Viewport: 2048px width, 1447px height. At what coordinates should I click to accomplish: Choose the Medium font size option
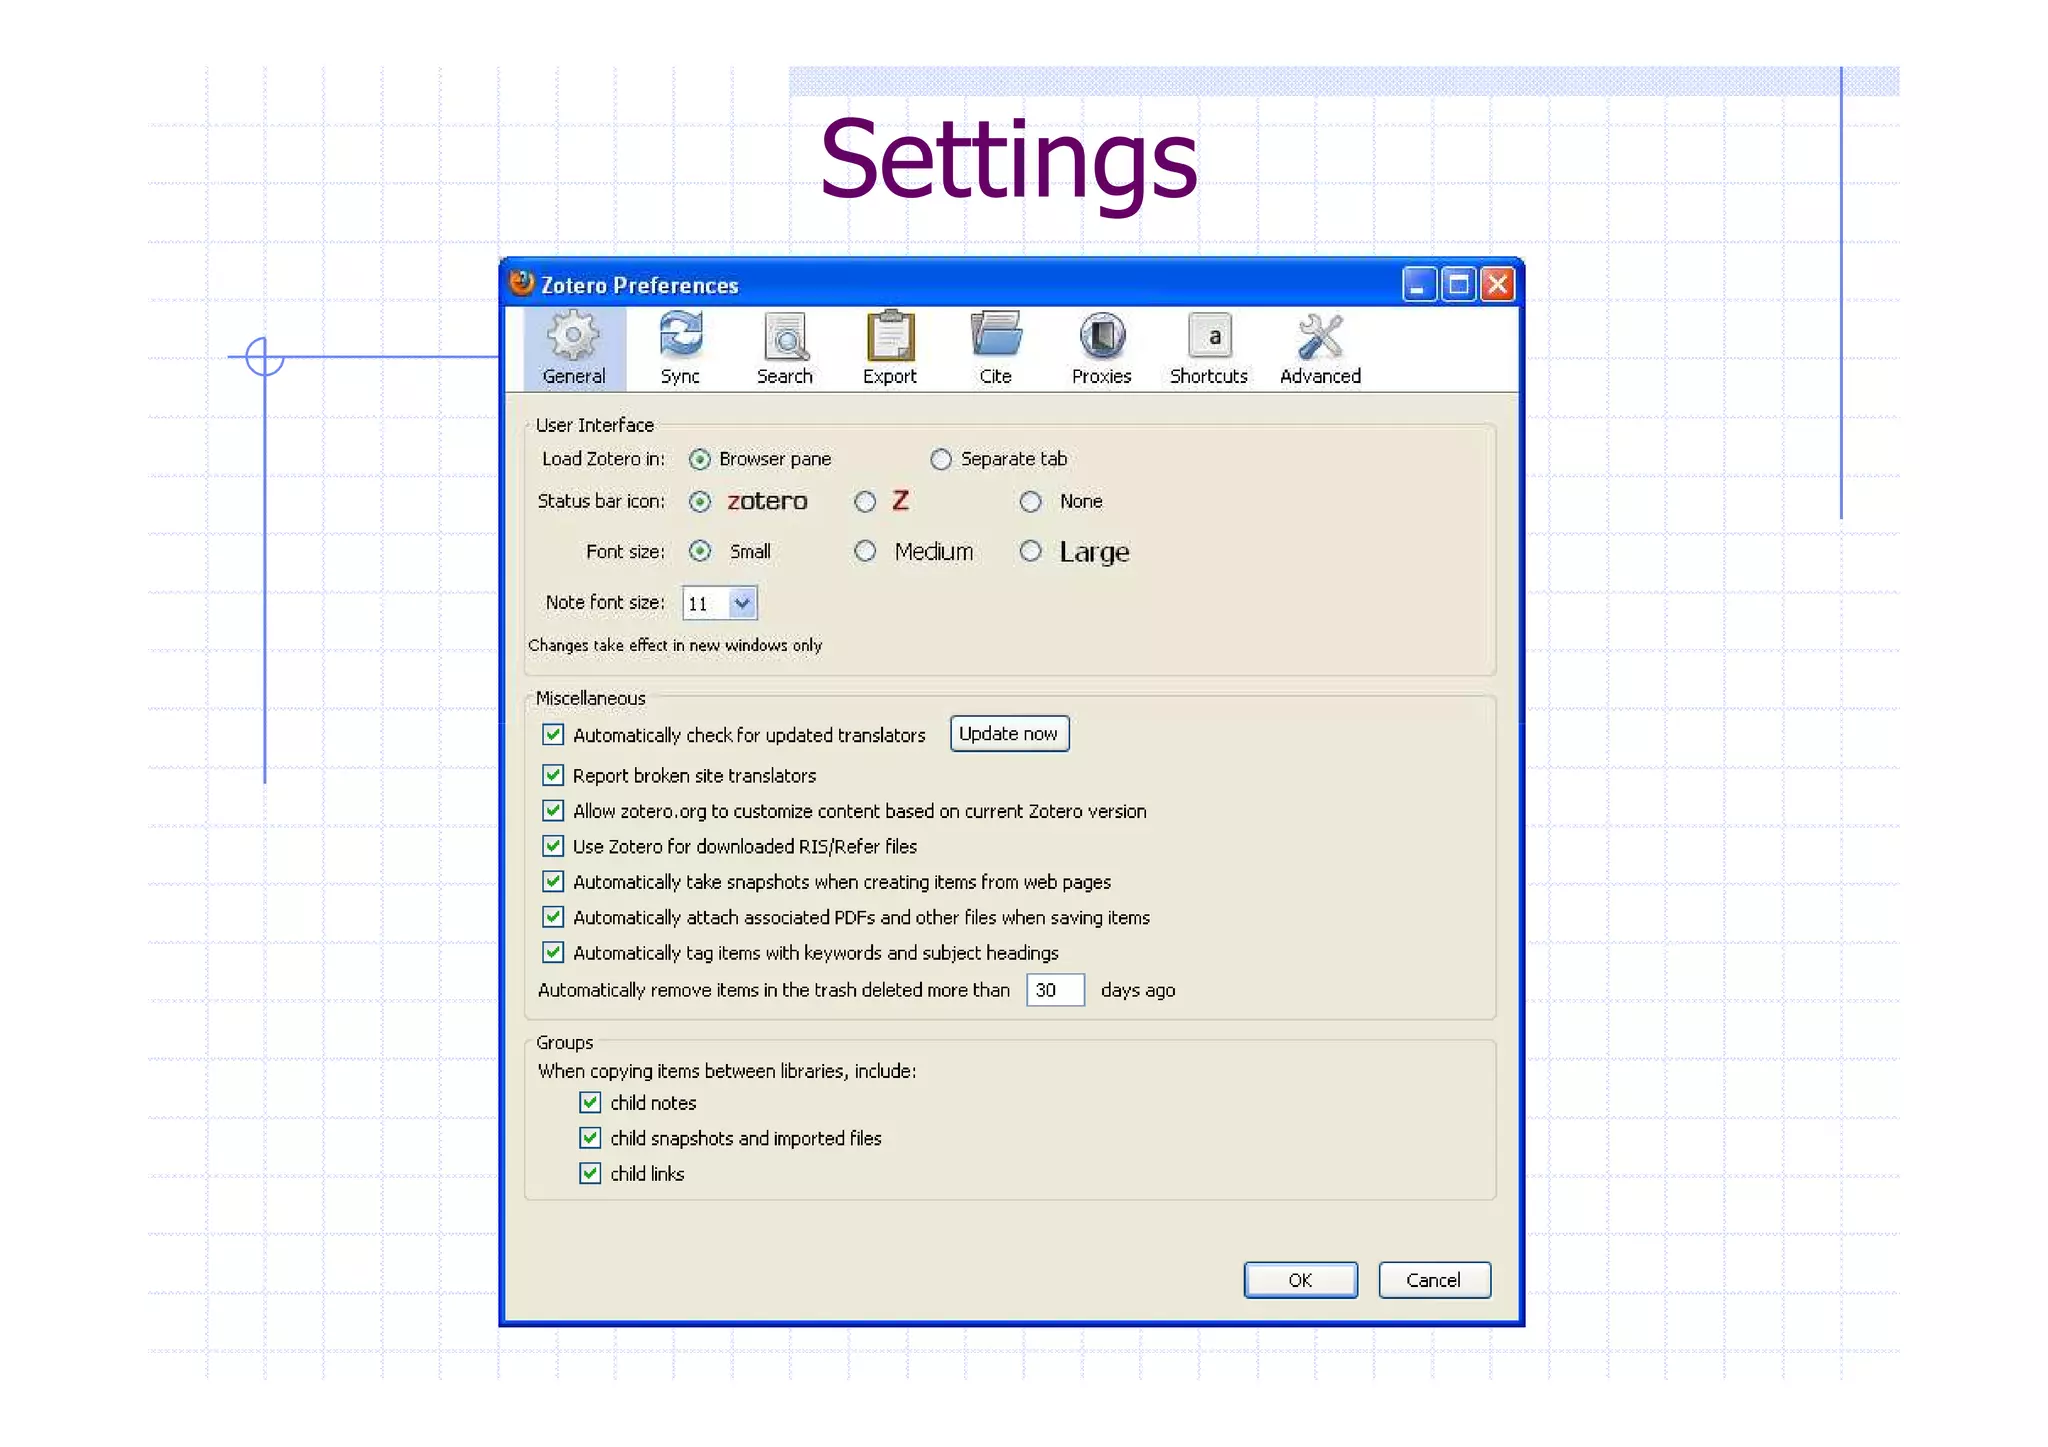tap(865, 551)
